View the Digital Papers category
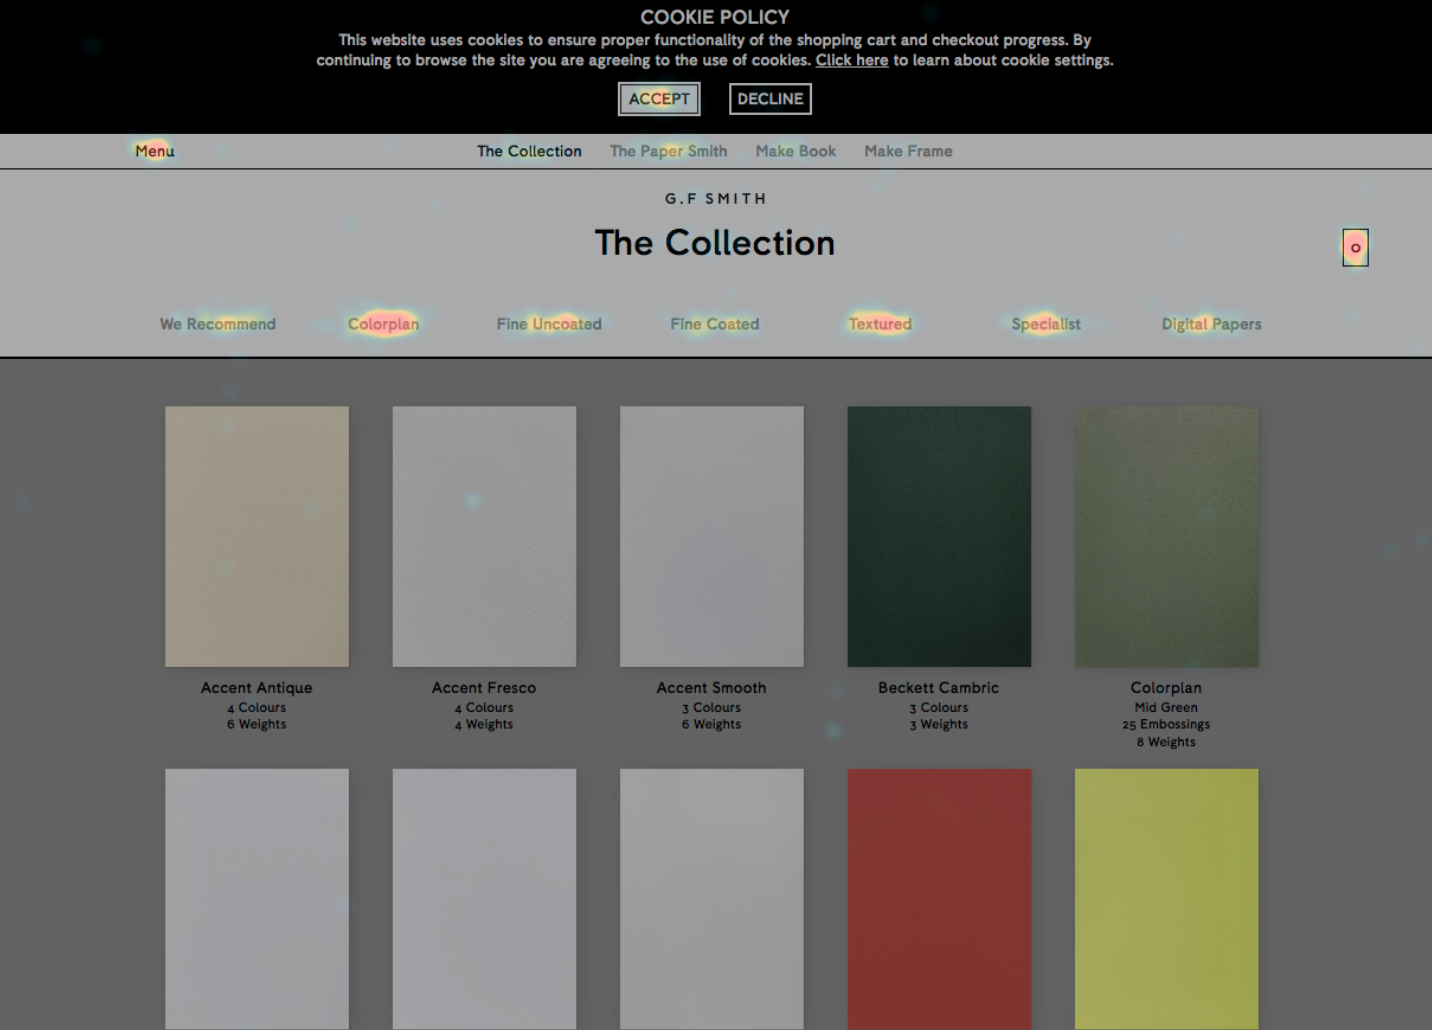 (1211, 324)
